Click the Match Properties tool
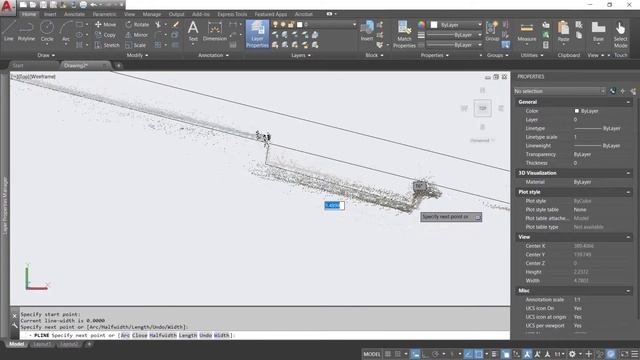Image resolution: width=640 pixels, height=360 pixels. click(x=404, y=34)
